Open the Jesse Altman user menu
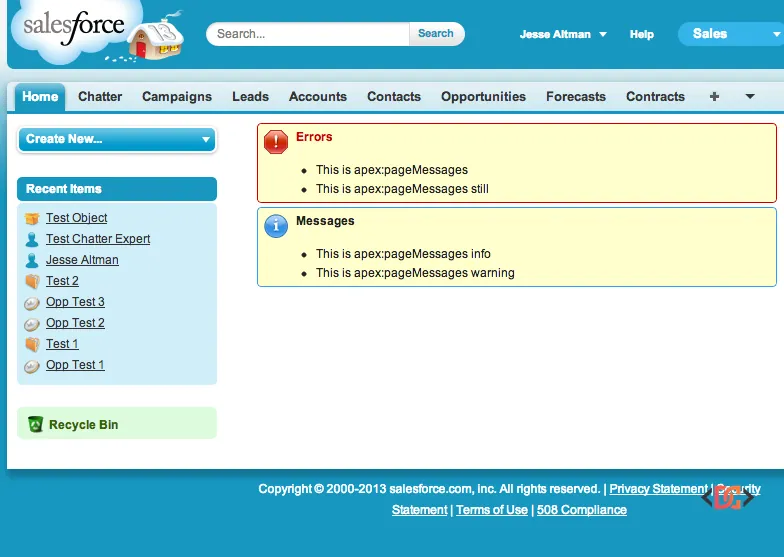 click(x=563, y=34)
